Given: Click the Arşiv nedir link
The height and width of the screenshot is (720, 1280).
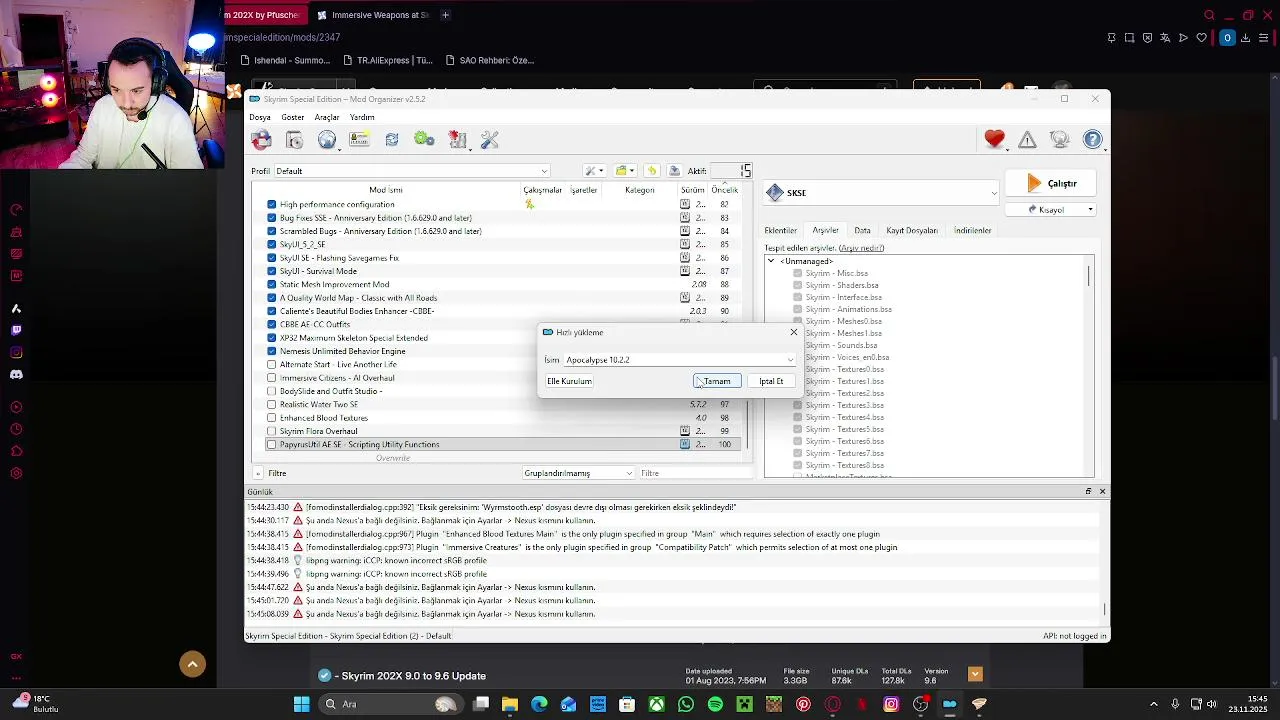Looking at the screenshot, I should click(x=861, y=248).
